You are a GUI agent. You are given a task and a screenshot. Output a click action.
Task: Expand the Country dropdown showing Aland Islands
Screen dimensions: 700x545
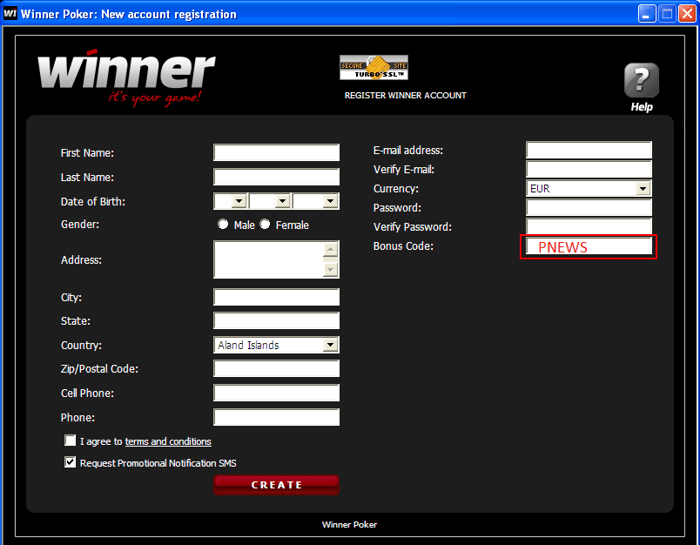click(x=330, y=345)
